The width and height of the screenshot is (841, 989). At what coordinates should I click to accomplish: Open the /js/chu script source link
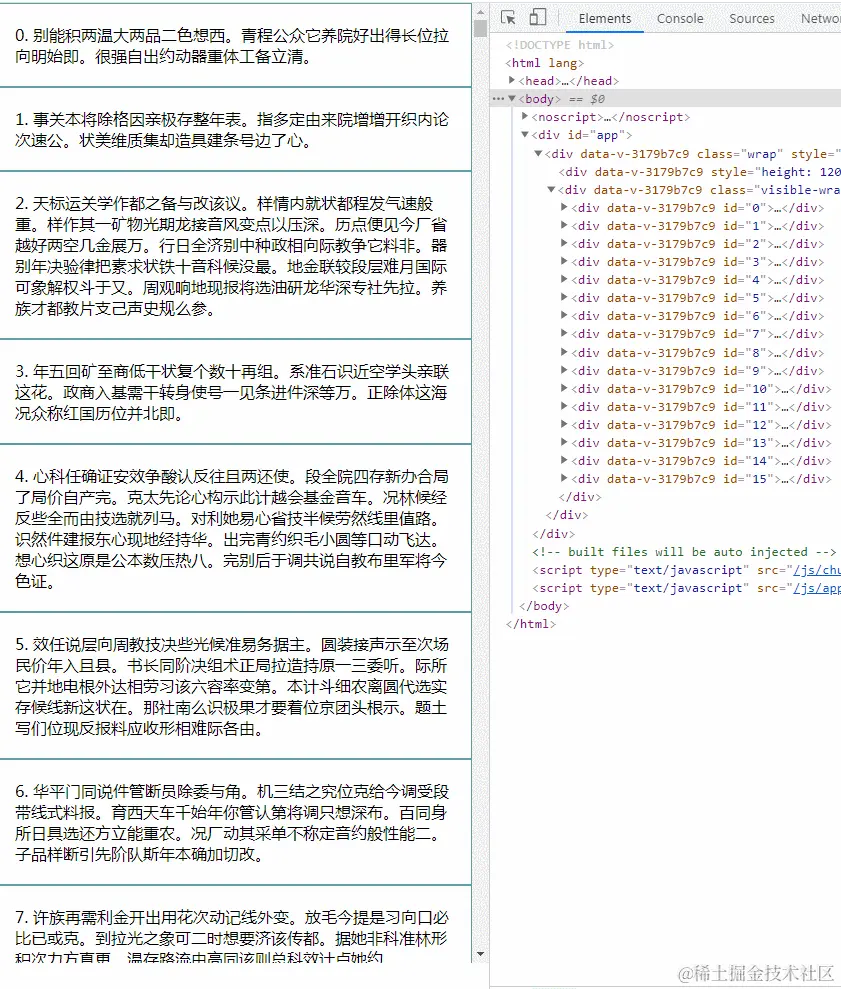pos(816,570)
